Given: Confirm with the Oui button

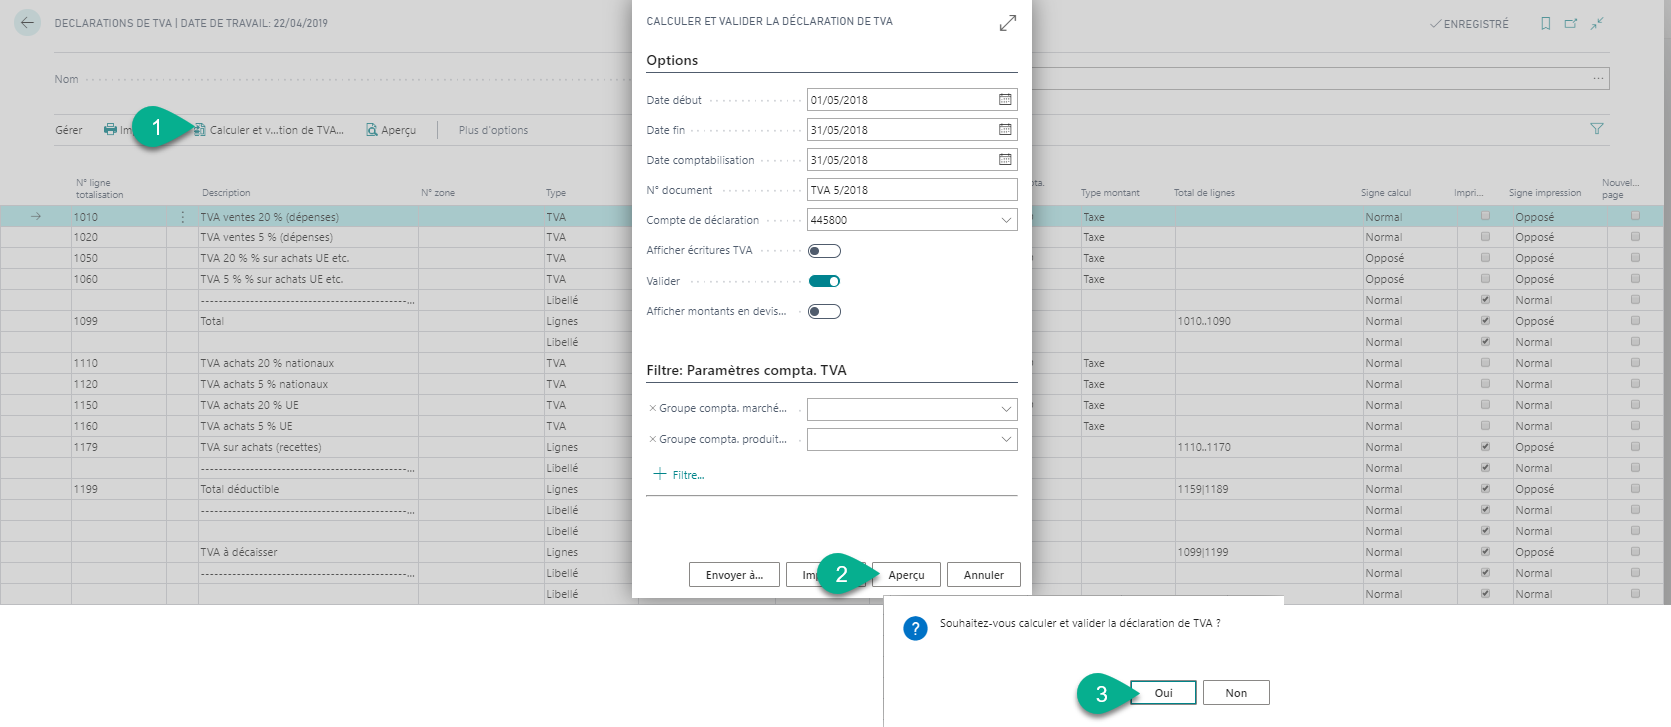Looking at the screenshot, I should pyautogui.click(x=1163, y=693).
